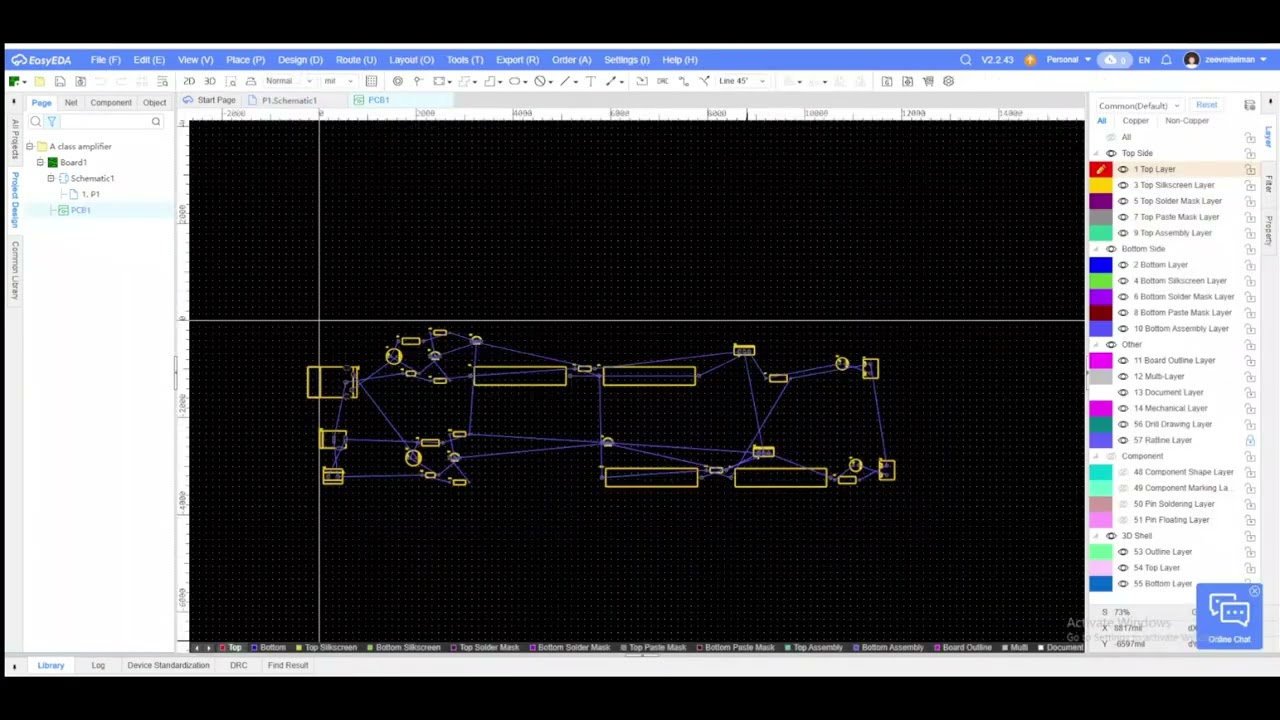
Task: Toggle eye for 4 Bottom Silkscreen Layer
Action: pos(1123,281)
